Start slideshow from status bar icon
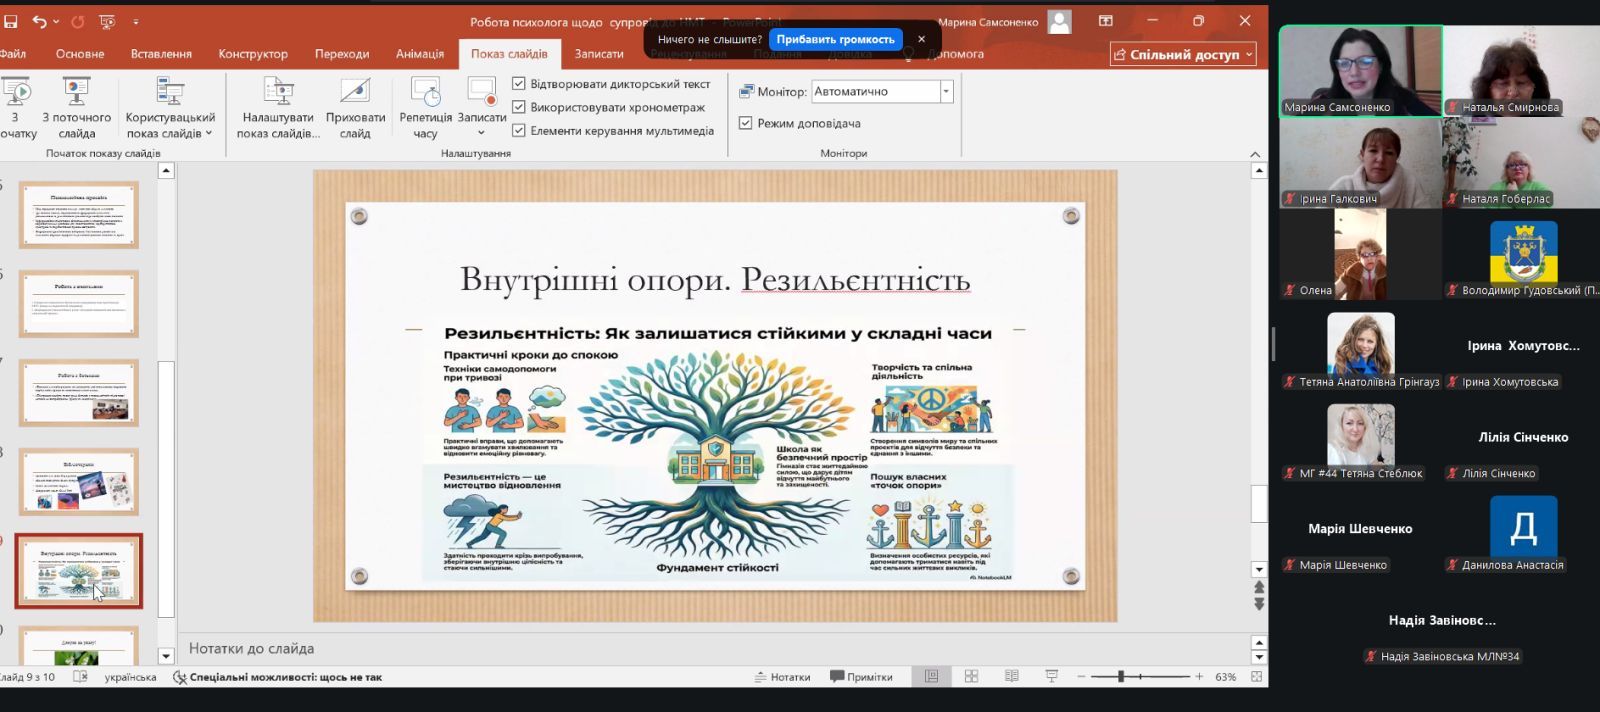 1051,677
